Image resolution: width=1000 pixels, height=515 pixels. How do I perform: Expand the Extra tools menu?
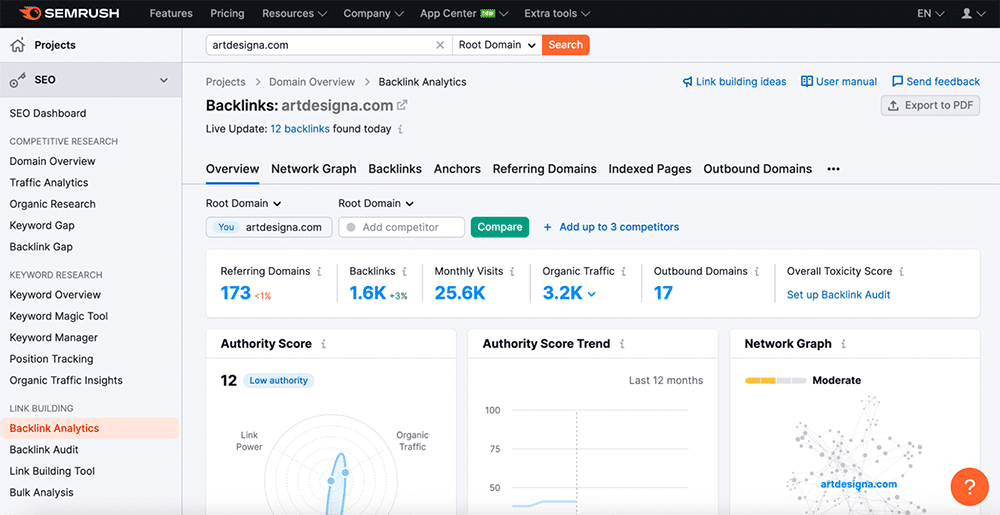[x=557, y=13]
